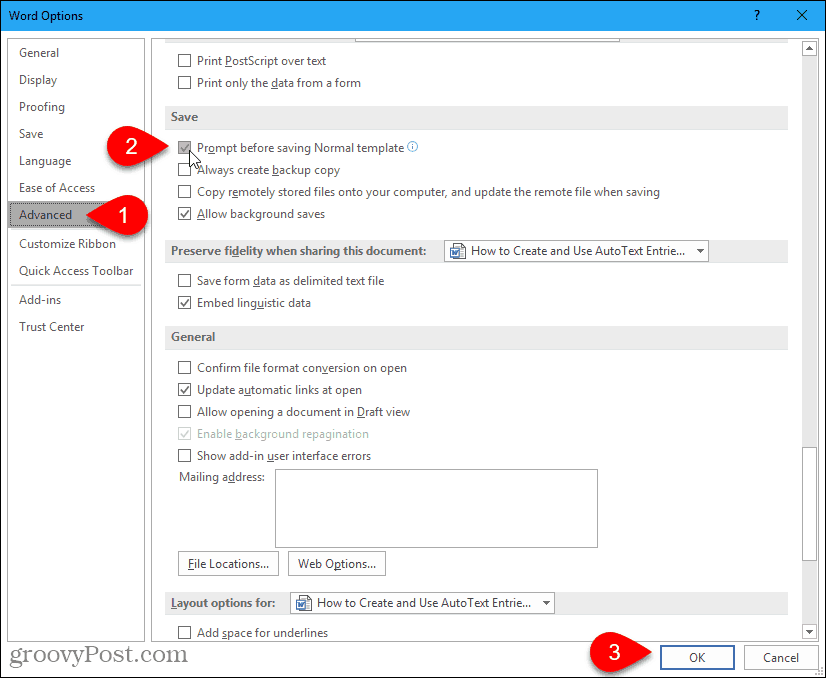Close the Word Options dialog

pos(802,15)
